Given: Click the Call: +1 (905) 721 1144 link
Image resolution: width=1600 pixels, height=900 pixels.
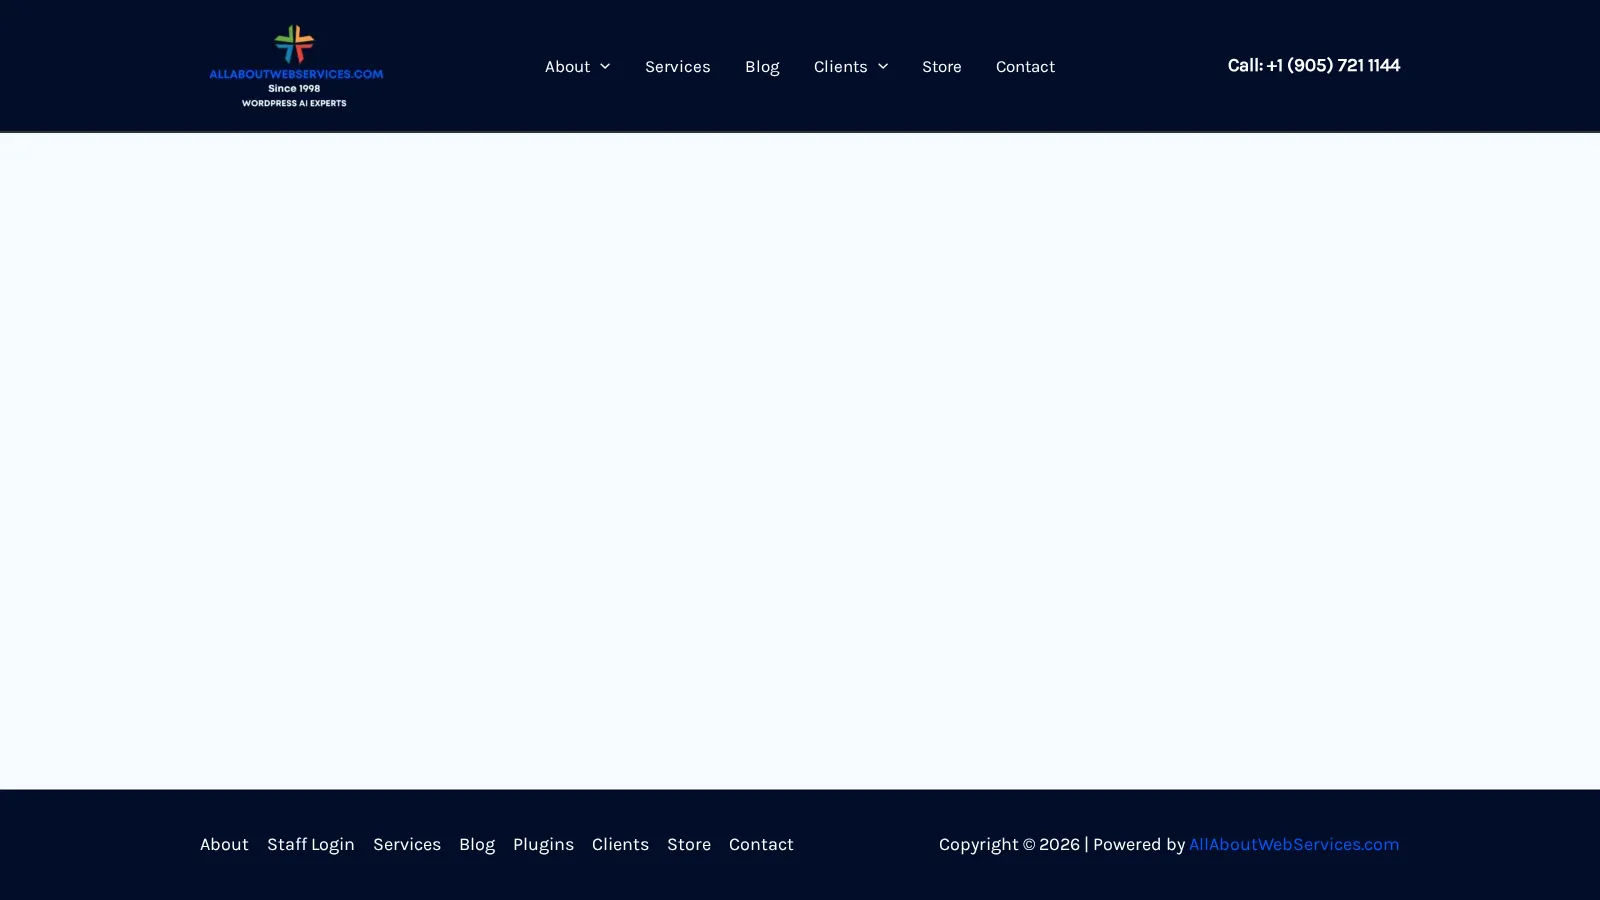Looking at the screenshot, I should 1314,65.
